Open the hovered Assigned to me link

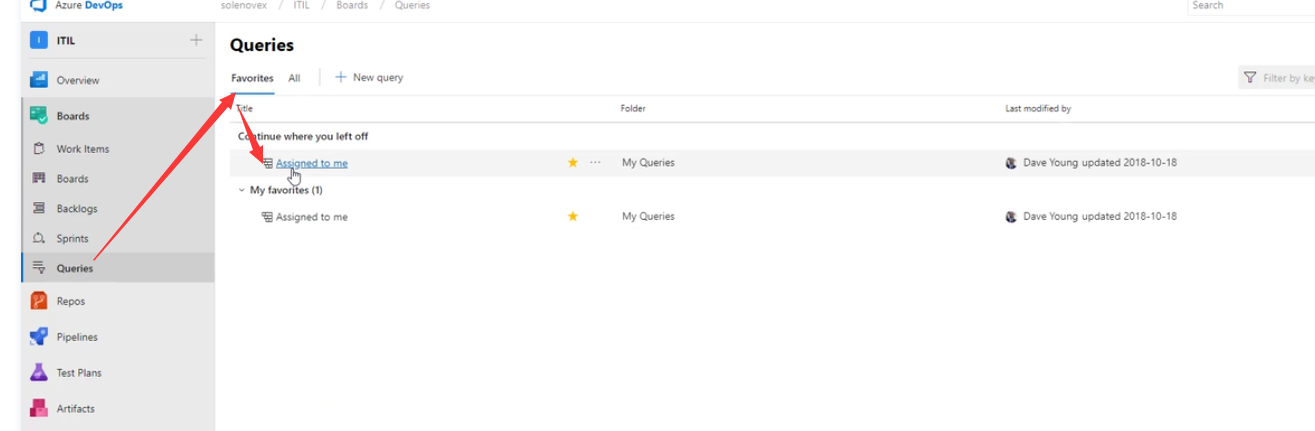pos(312,163)
